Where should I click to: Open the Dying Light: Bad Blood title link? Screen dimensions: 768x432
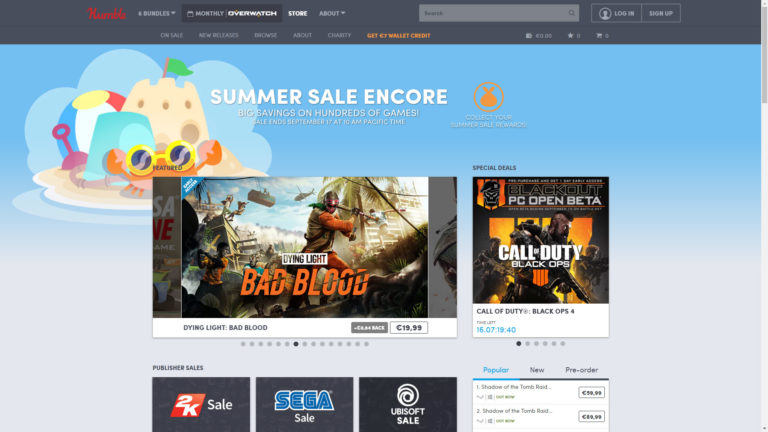pos(225,327)
